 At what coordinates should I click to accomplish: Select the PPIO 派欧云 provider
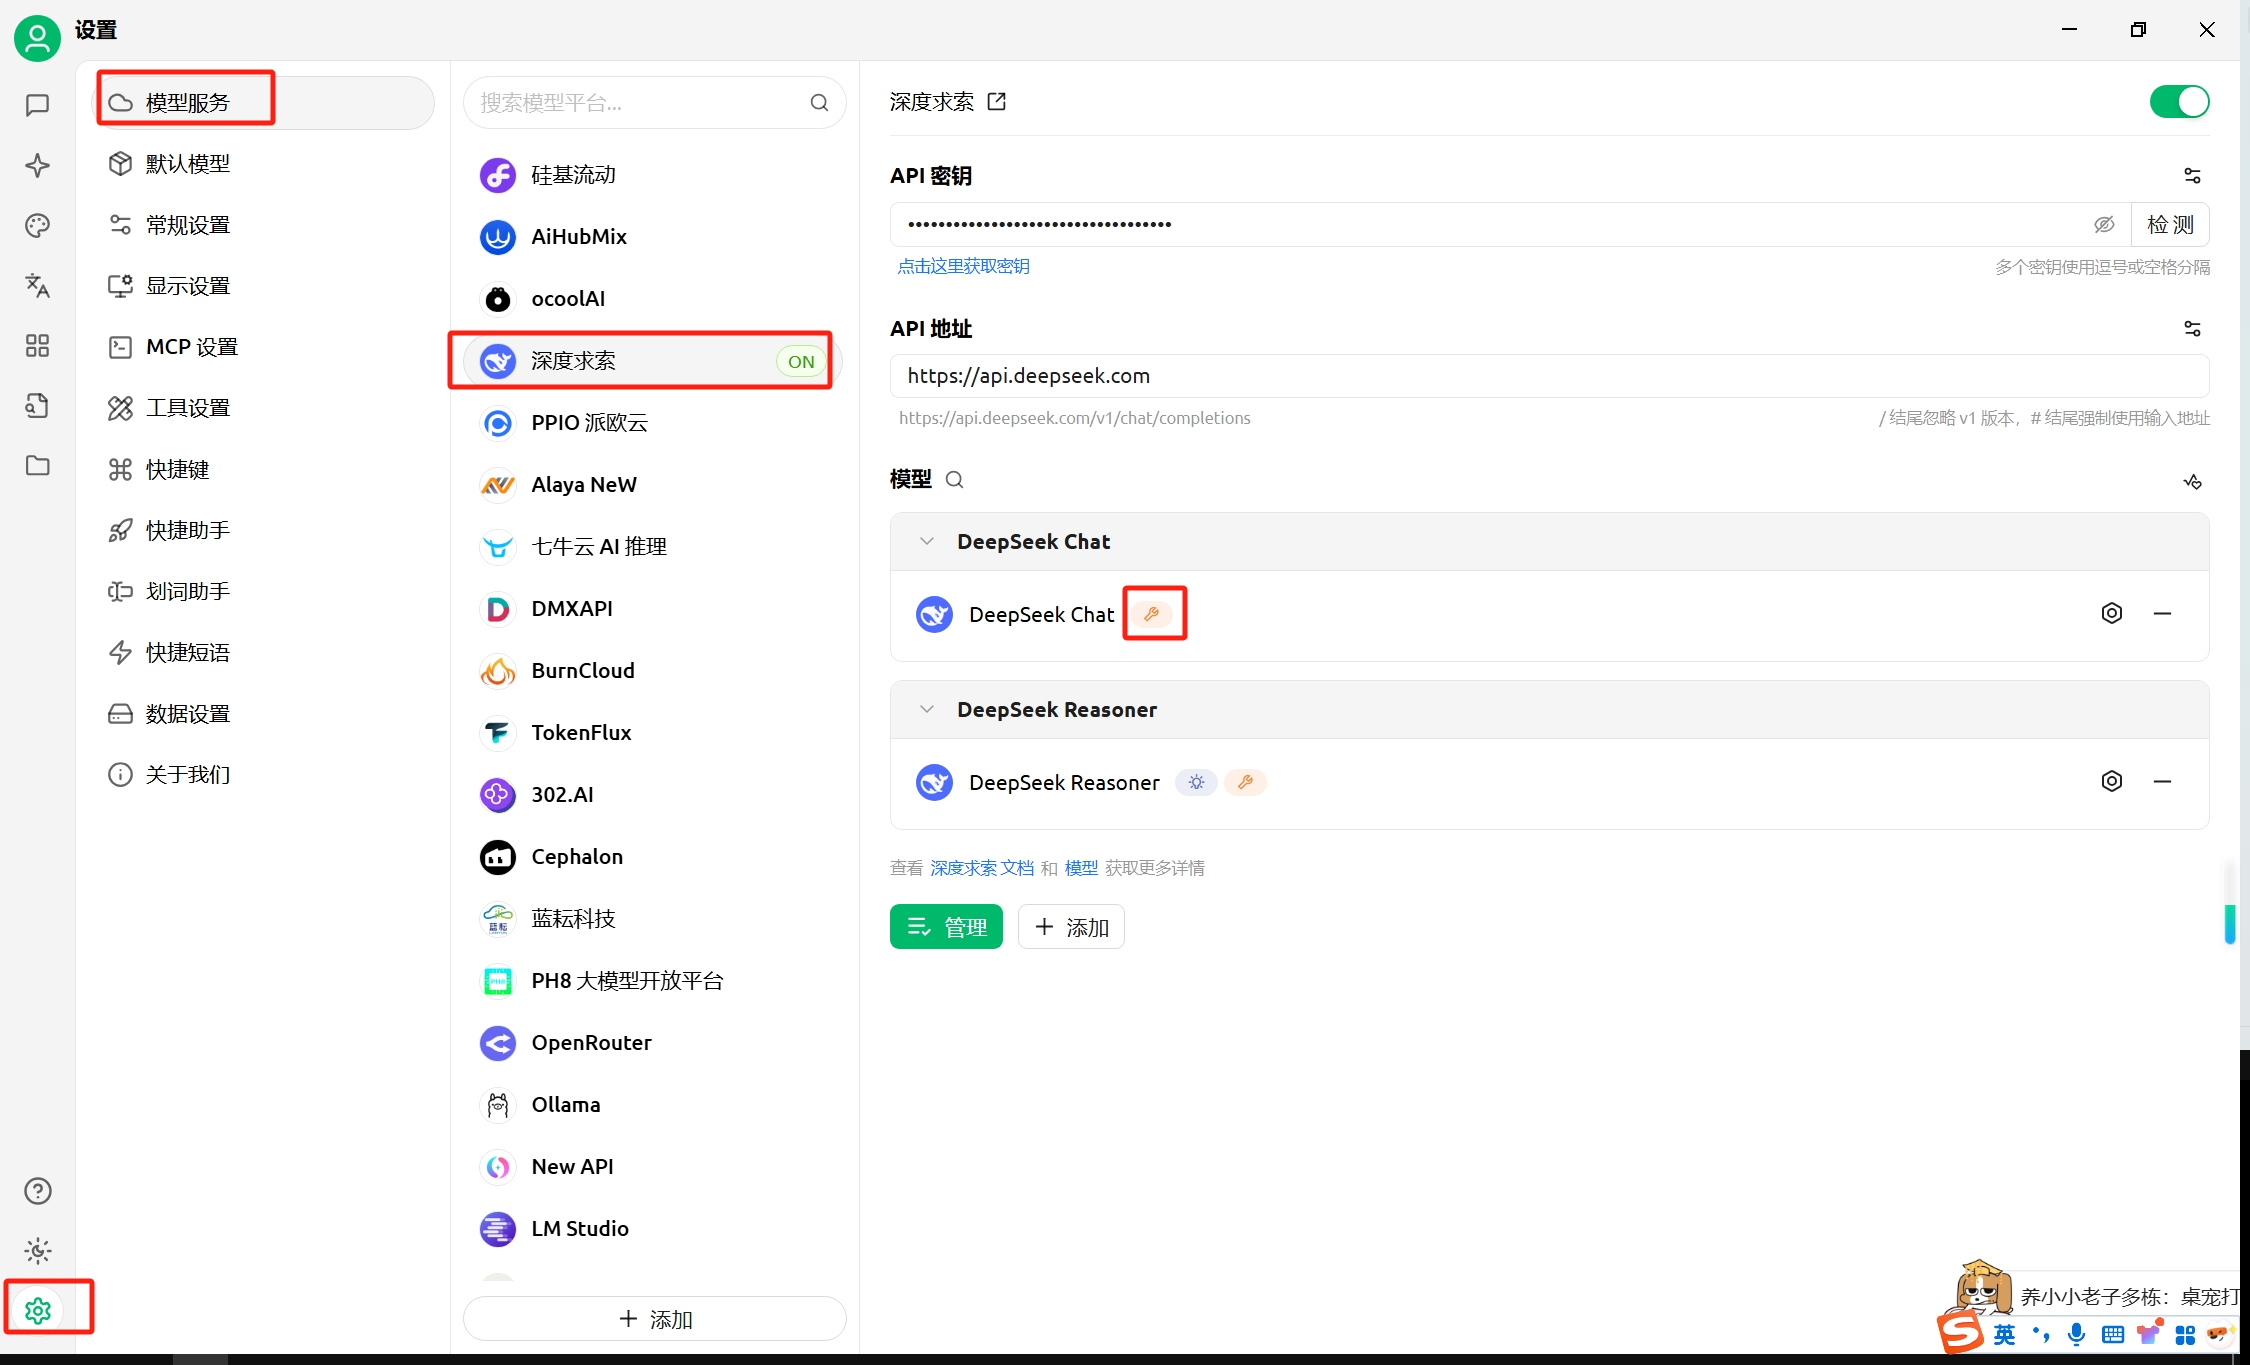click(652, 423)
